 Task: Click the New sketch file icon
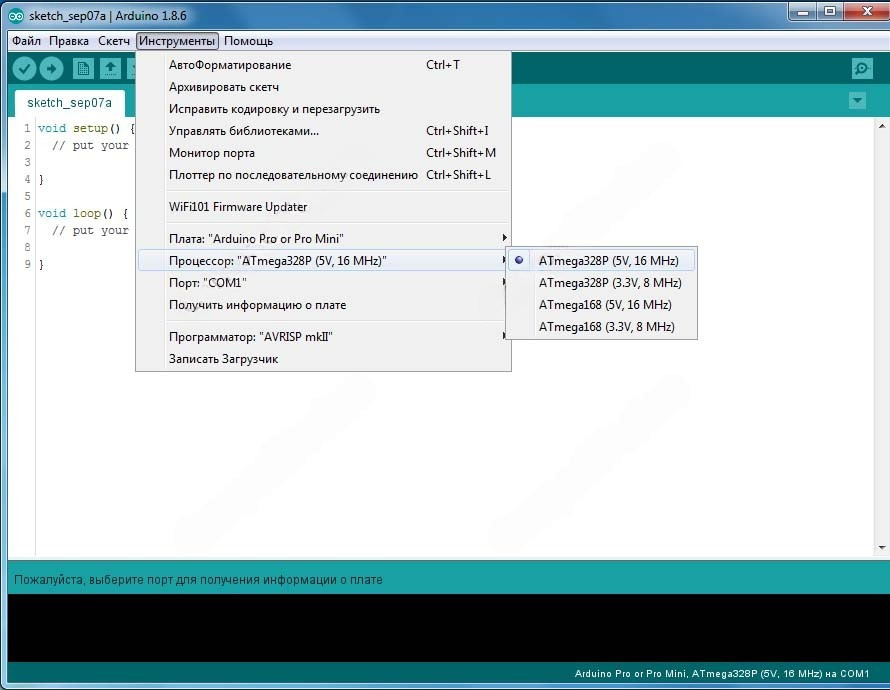pos(83,68)
